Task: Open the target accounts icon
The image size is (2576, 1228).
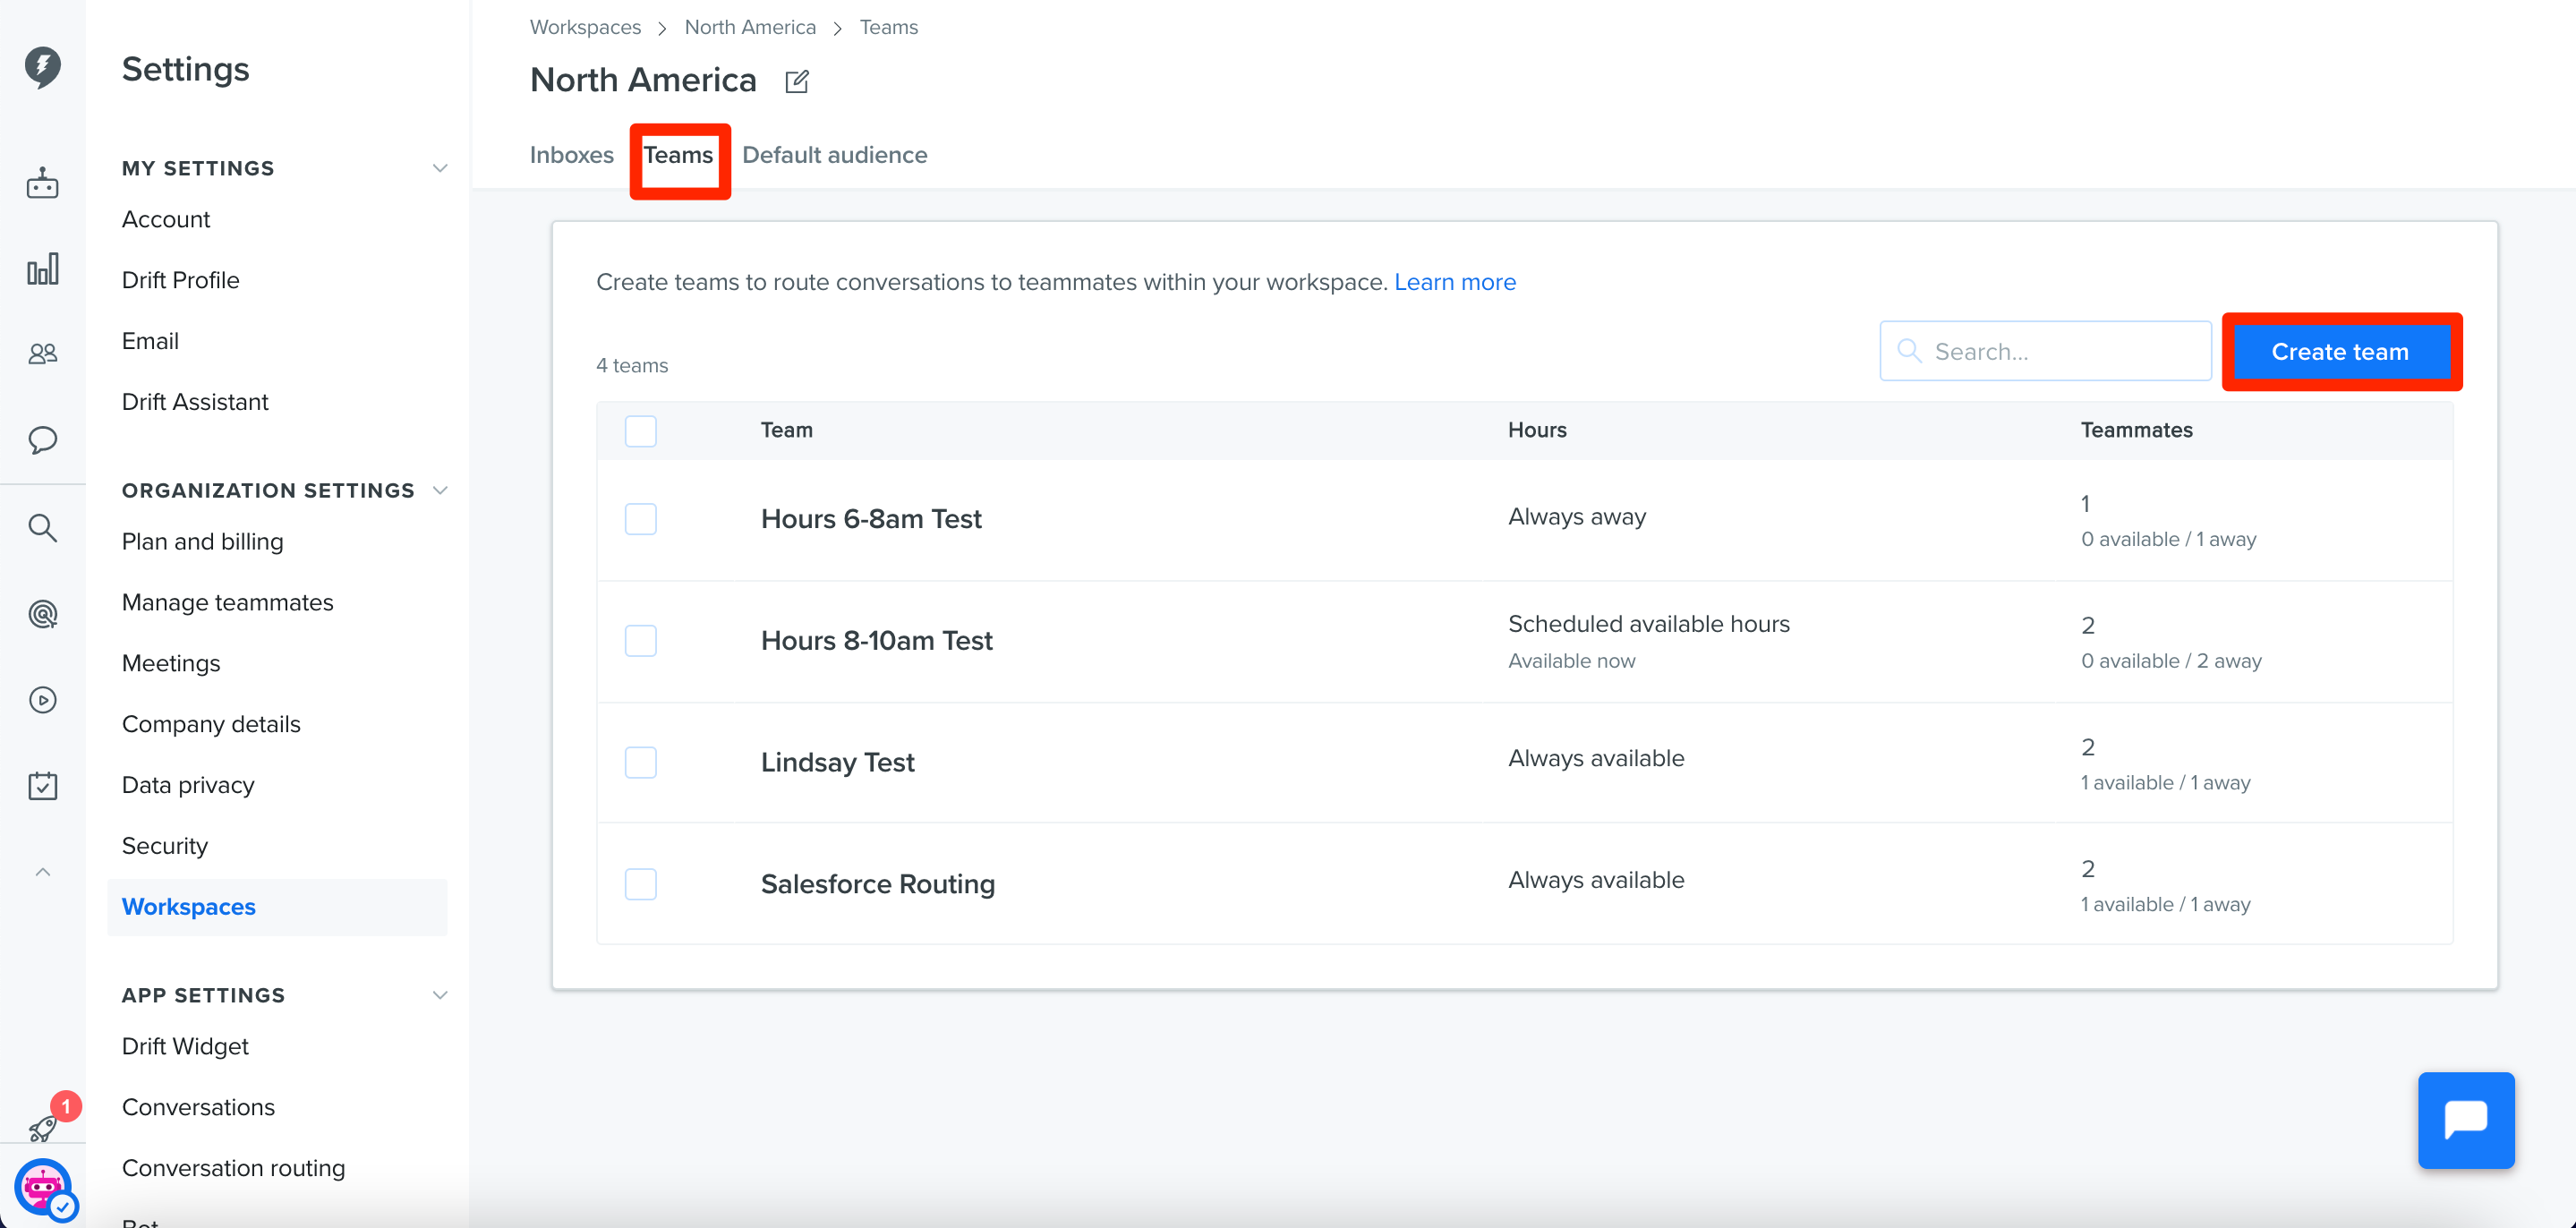Action: pos(42,614)
